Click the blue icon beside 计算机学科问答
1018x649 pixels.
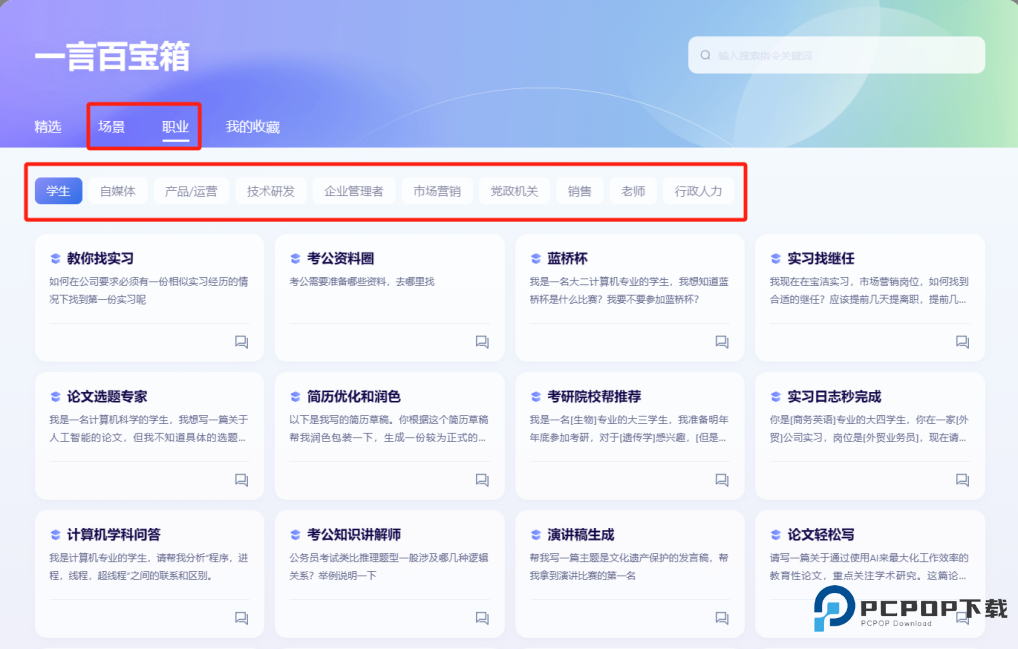[x=54, y=534]
